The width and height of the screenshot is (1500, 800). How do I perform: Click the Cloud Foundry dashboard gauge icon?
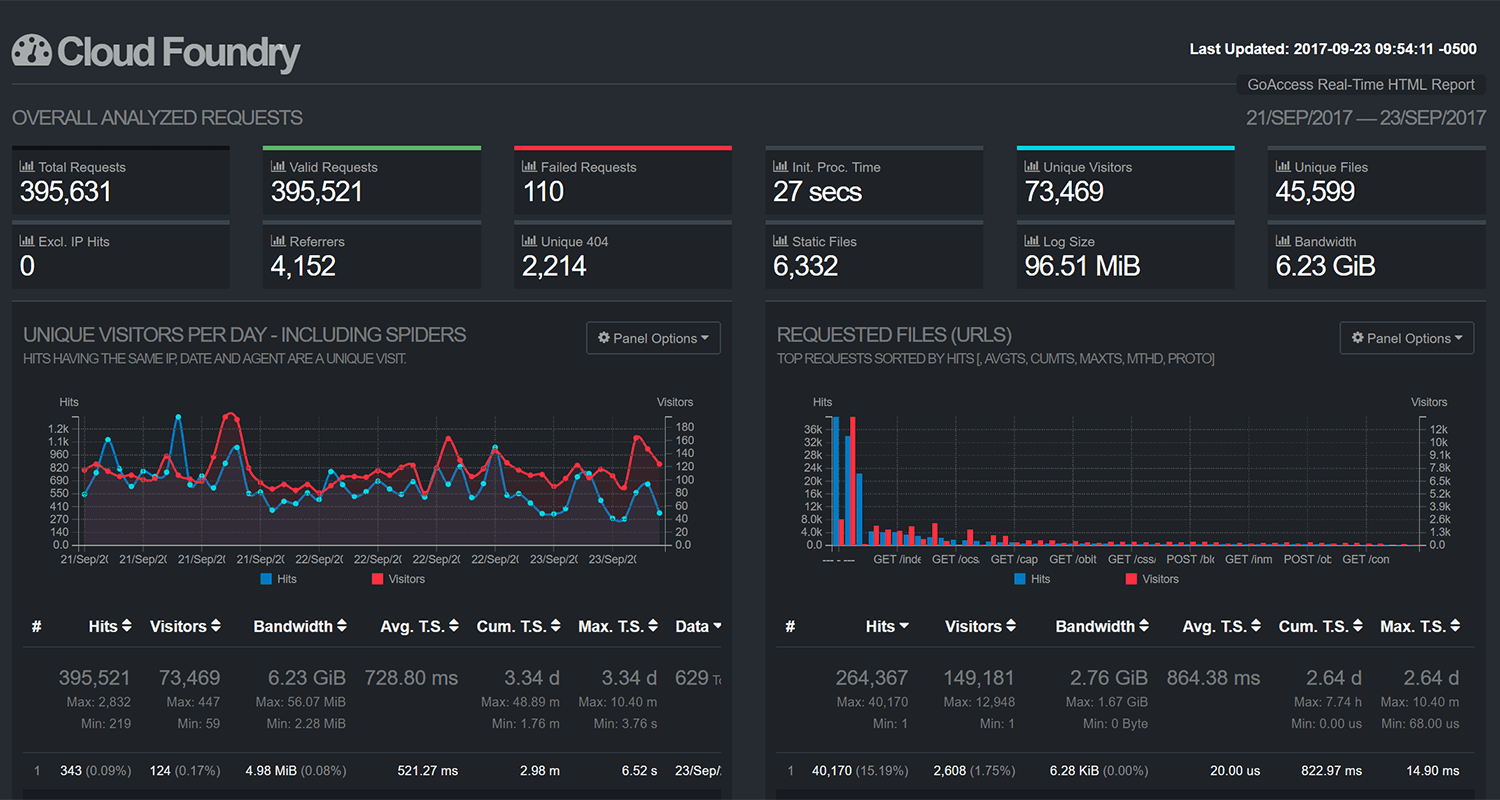tap(31, 52)
